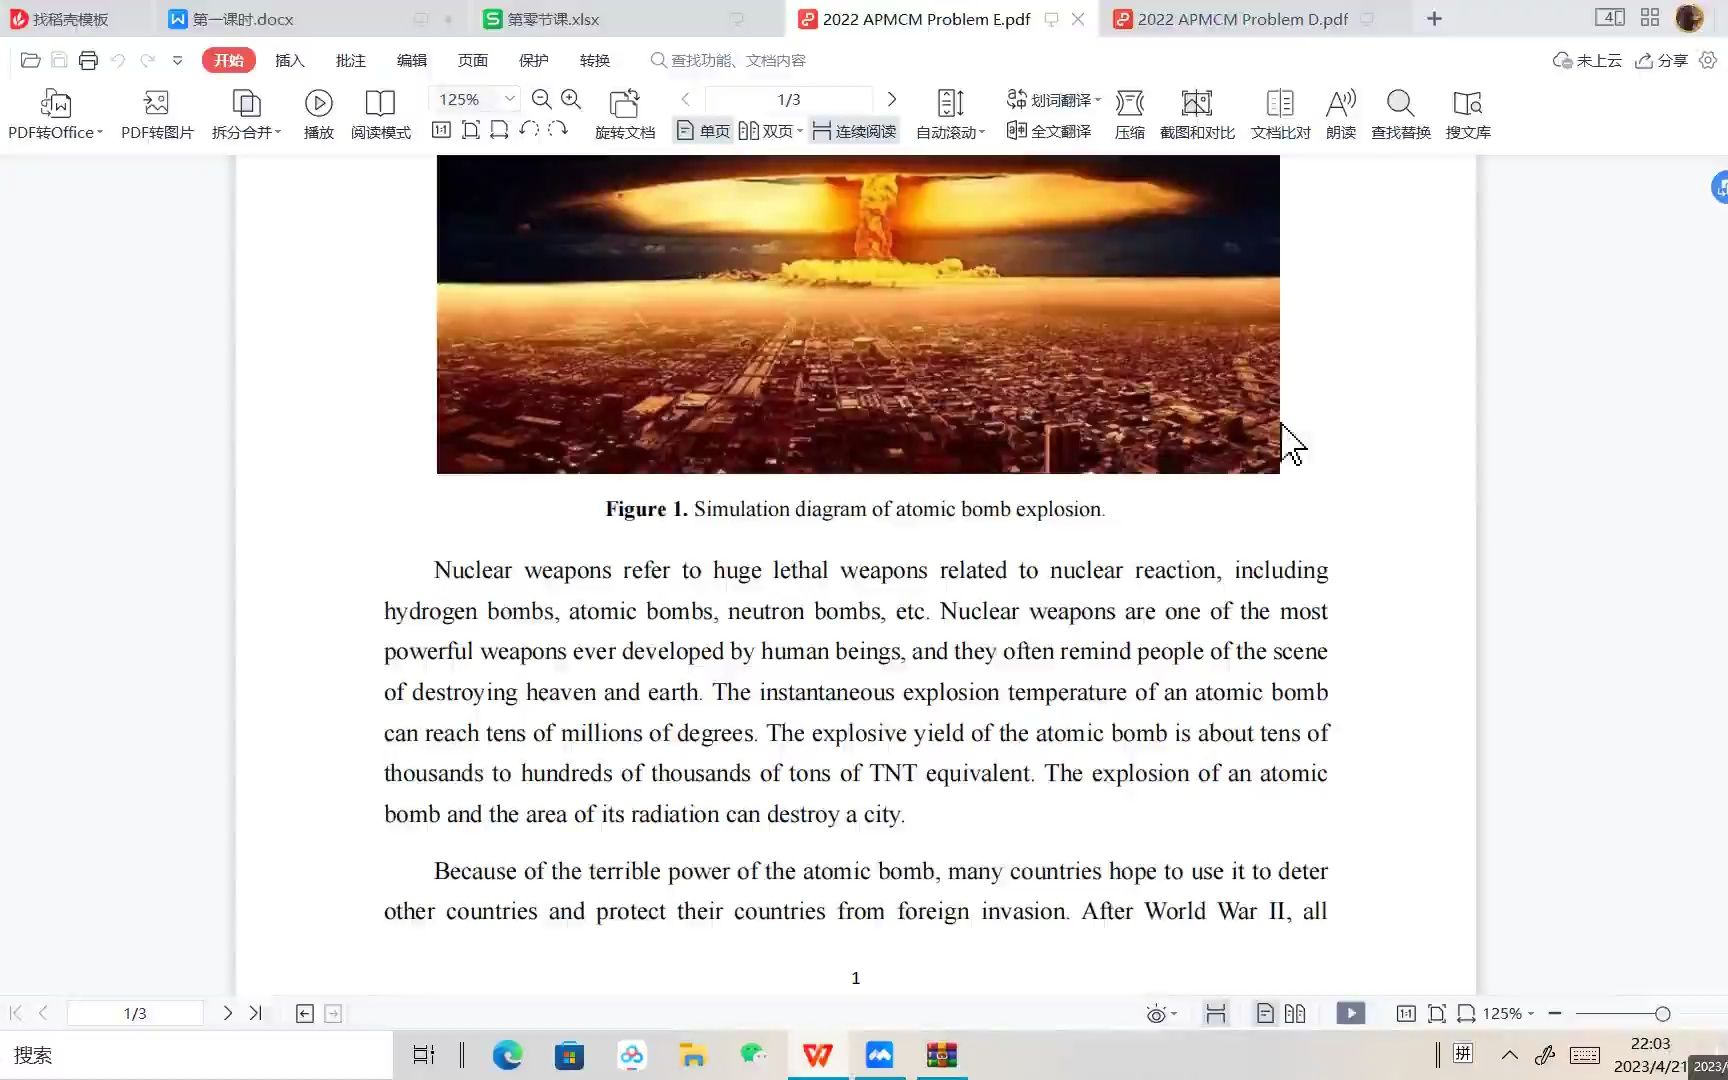Toggle two-page layout in status bar
This screenshot has height=1080, width=1728.
pos(1295,1014)
